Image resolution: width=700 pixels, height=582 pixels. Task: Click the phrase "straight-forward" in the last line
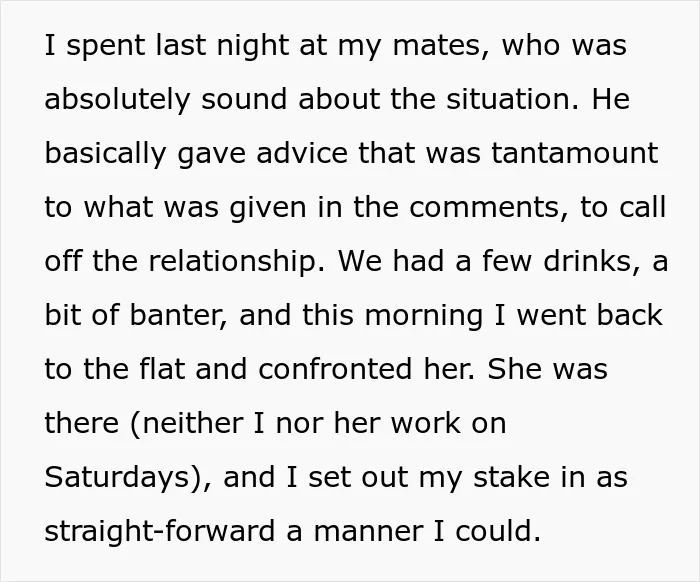coord(160,532)
